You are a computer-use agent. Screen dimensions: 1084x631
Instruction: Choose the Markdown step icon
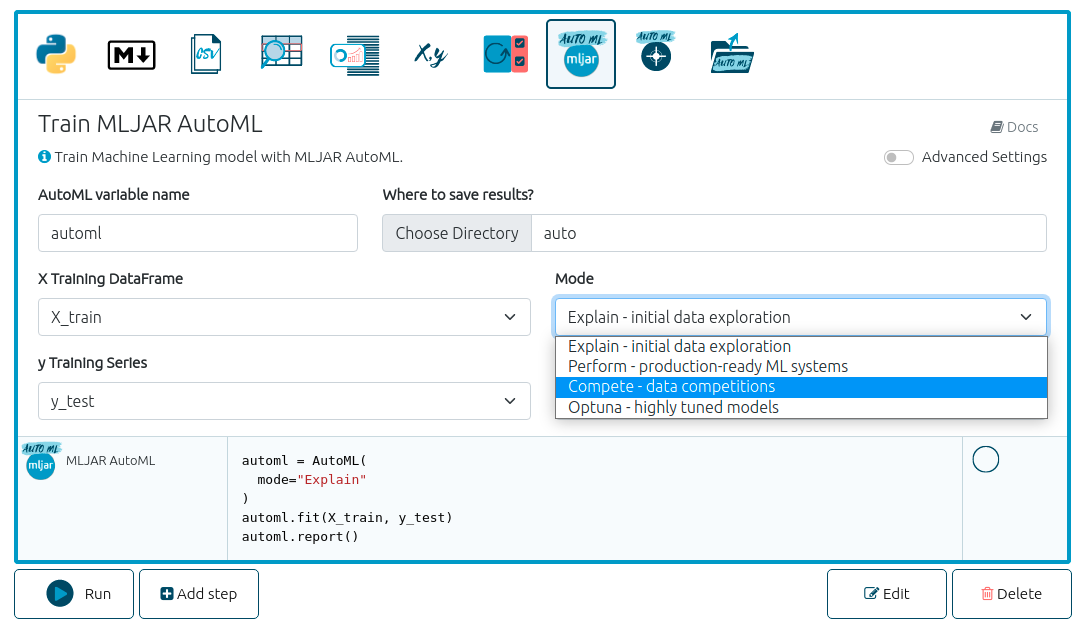131,55
